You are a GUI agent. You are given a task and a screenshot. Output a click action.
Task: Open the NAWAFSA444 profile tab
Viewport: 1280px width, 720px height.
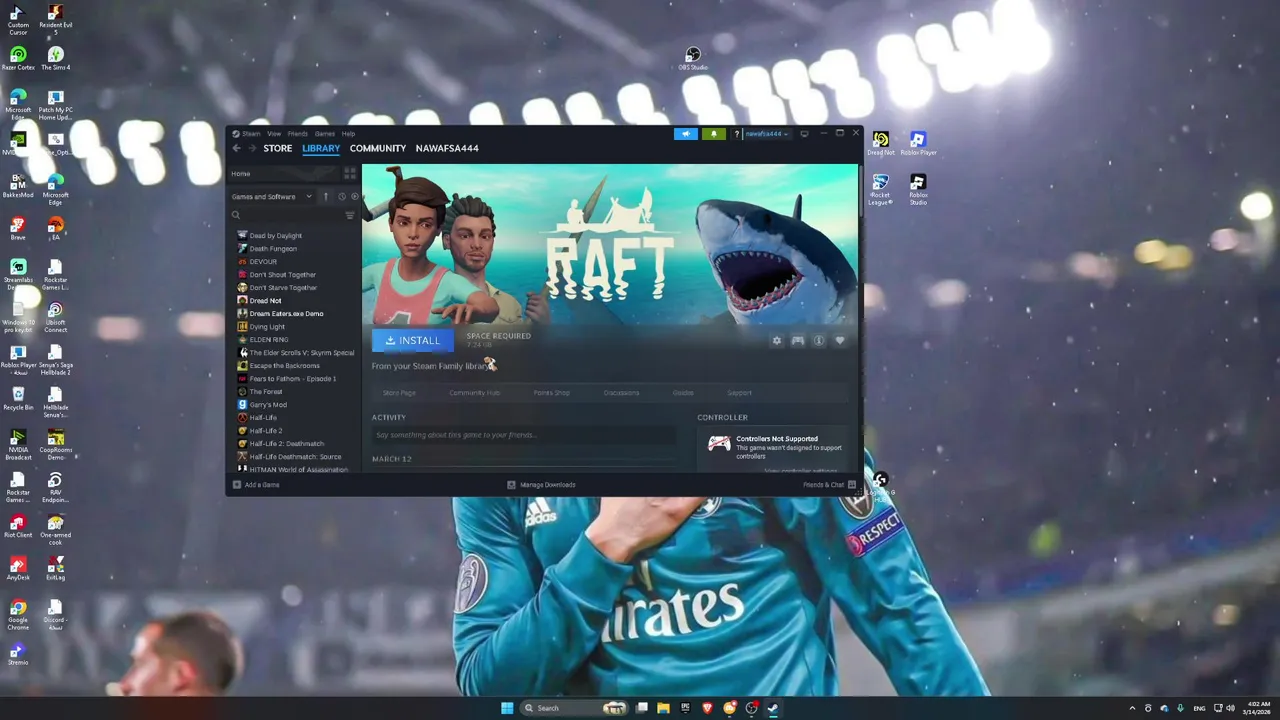coord(447,148)
